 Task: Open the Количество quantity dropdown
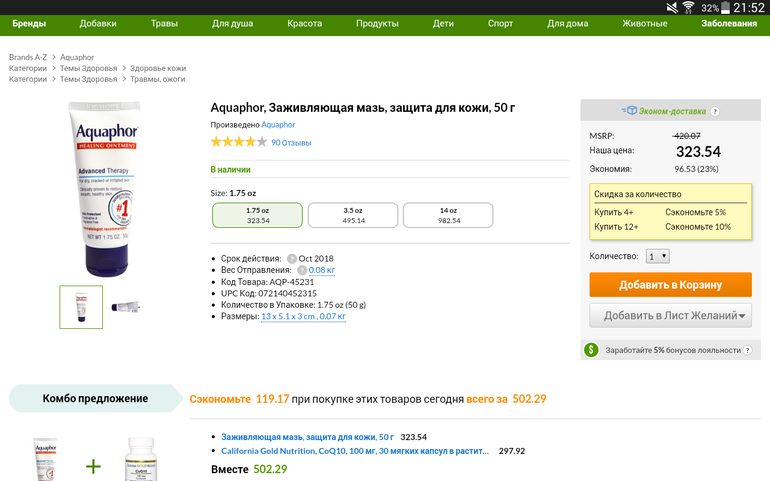click(x=657, y=256)
